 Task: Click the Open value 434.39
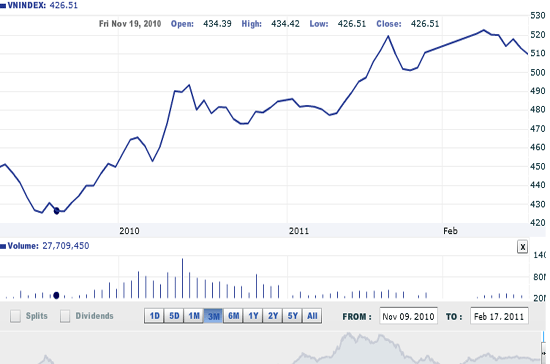217,24
